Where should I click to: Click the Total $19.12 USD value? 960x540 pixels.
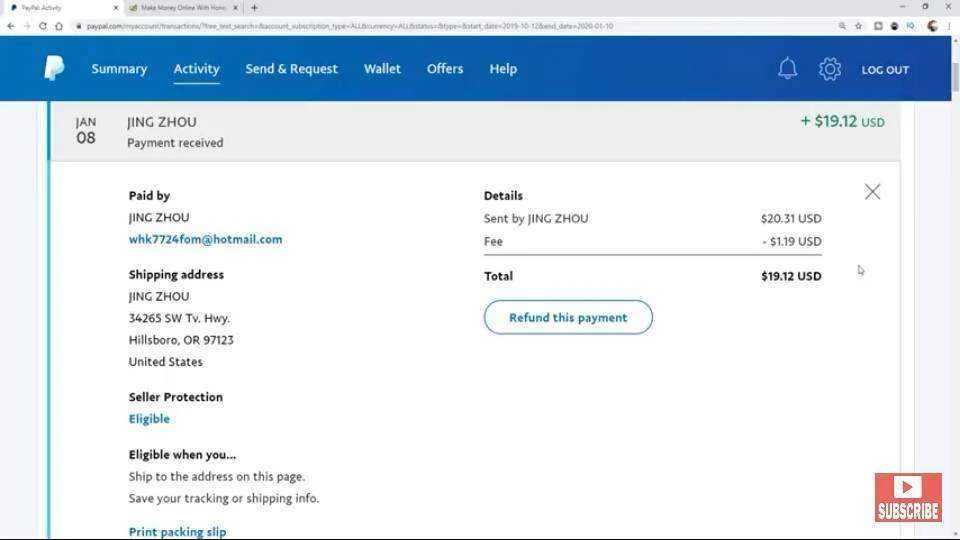pyautogui.click(x=791, y=276)
